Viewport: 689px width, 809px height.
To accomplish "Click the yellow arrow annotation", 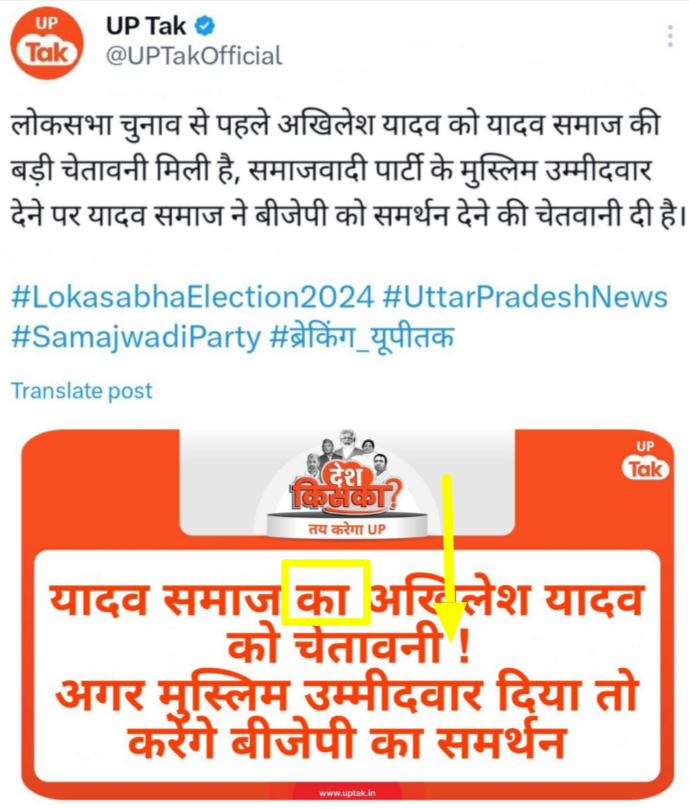I will pyautogui.click(x=447, y=558).
